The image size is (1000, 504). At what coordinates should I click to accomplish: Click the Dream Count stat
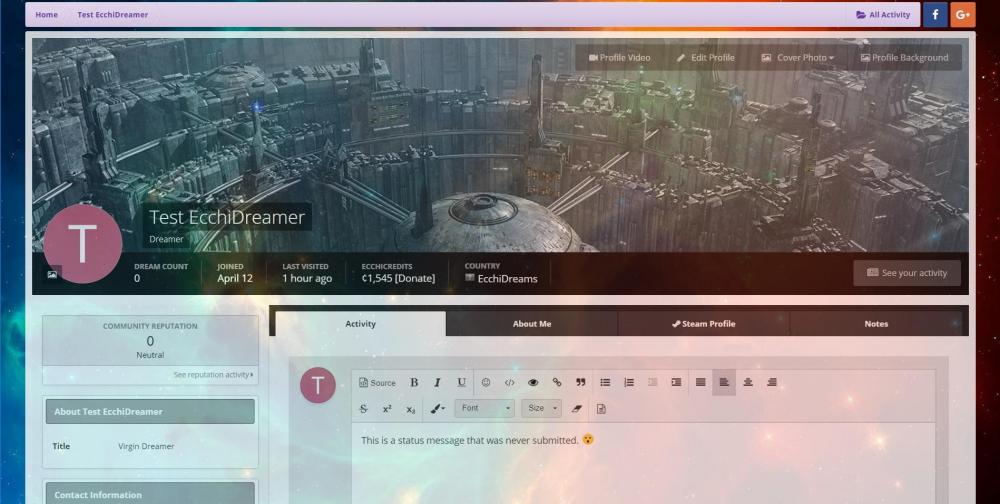point(161,272)
